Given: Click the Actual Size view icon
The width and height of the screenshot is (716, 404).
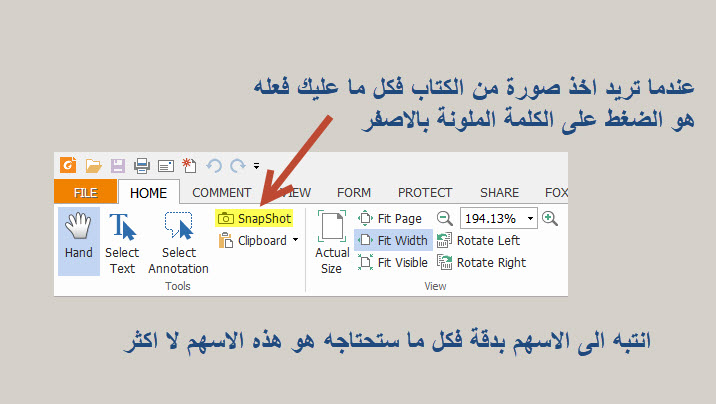Looking at the screenshot, I should tap(331, 240).
